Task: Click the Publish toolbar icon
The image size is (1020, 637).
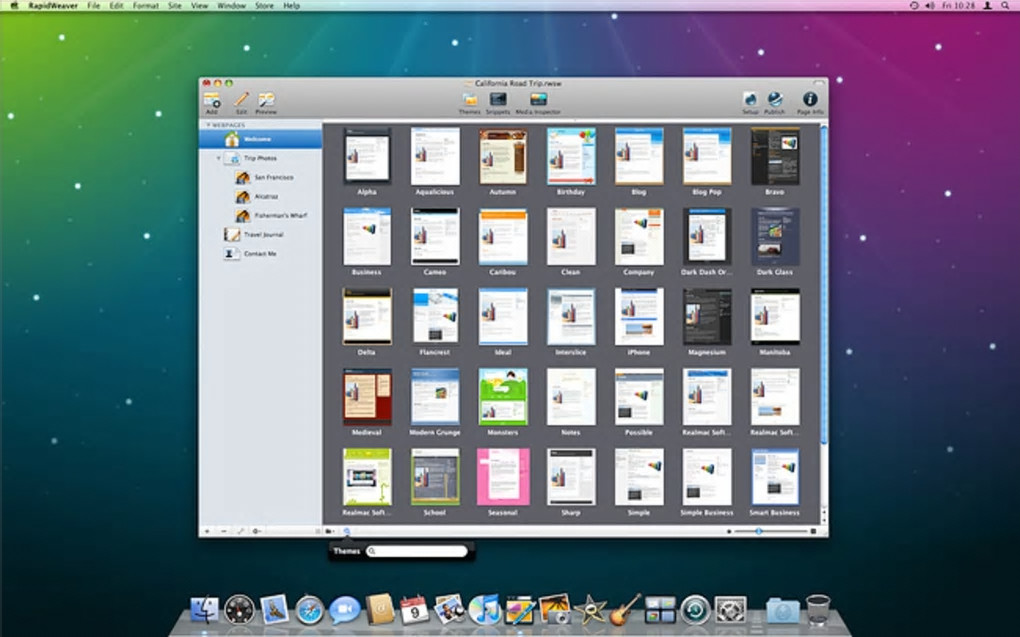Action: tap(775, 100)
